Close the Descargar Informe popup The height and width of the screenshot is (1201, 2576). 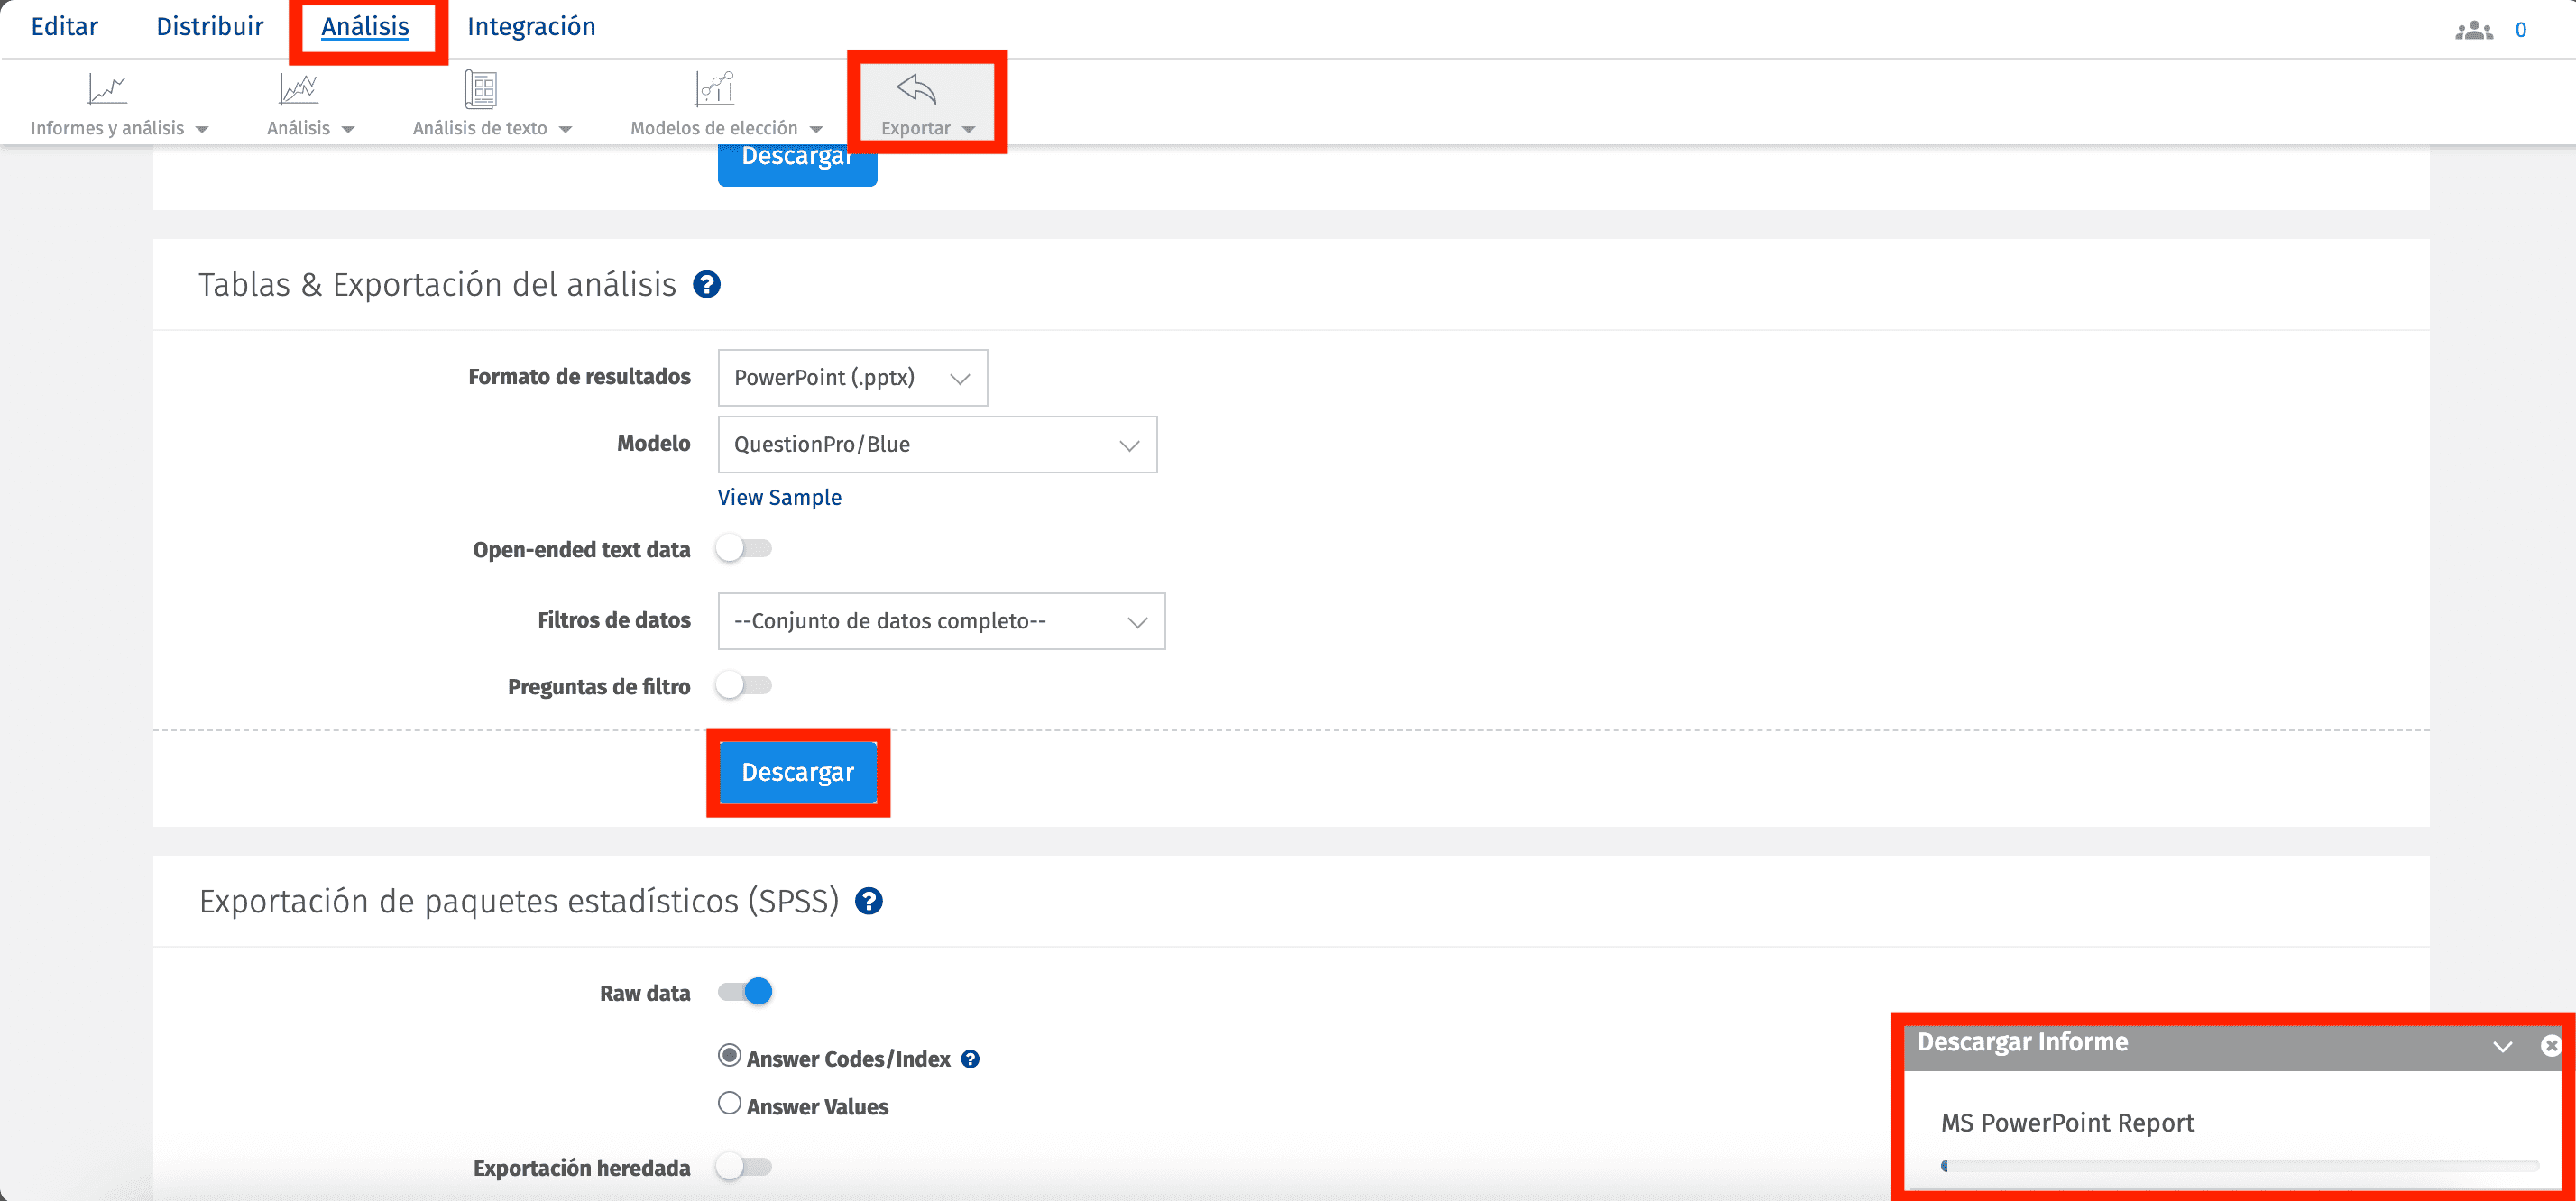(2550, 1045)
